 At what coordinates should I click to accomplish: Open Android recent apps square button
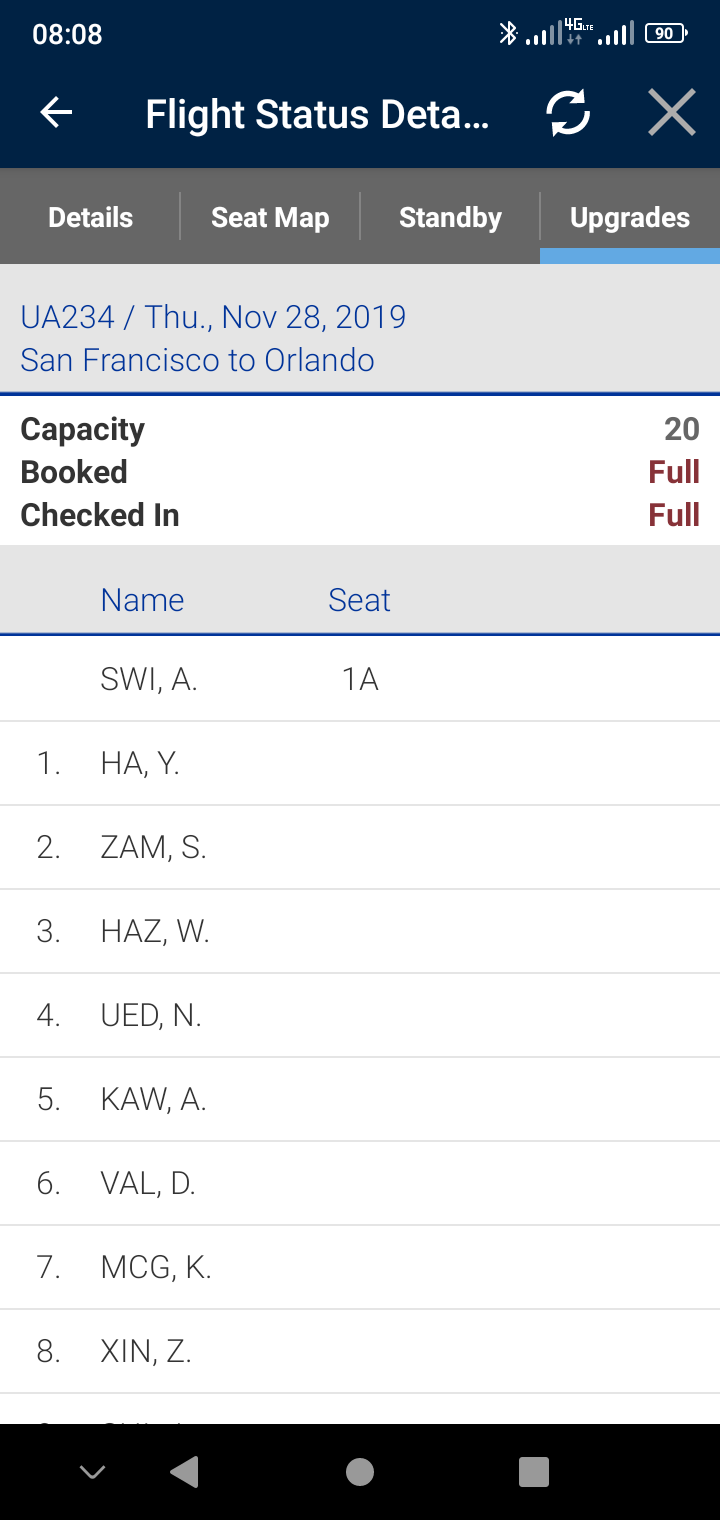(534, 1471)
